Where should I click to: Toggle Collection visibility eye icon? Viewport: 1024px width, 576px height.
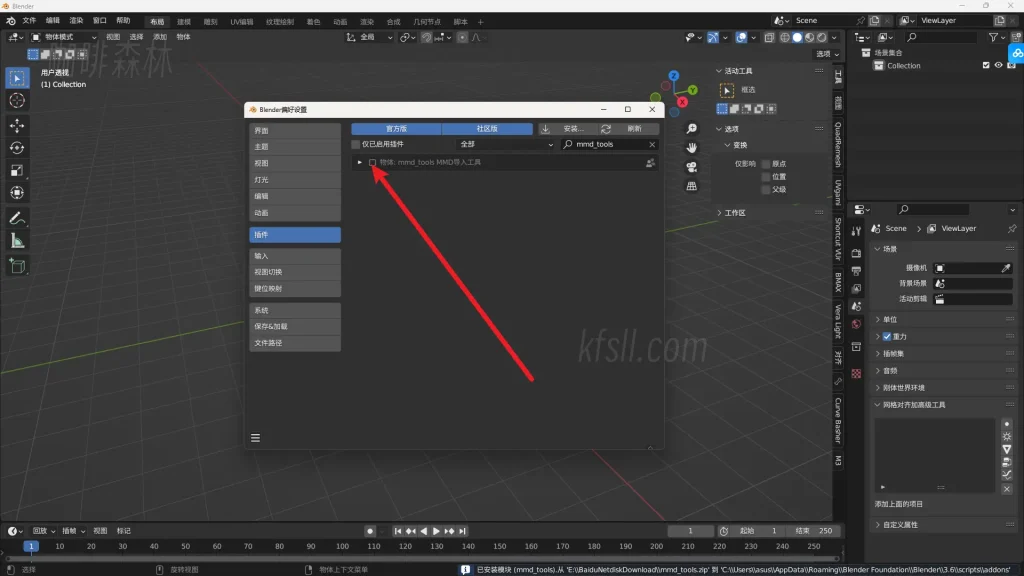997,65
